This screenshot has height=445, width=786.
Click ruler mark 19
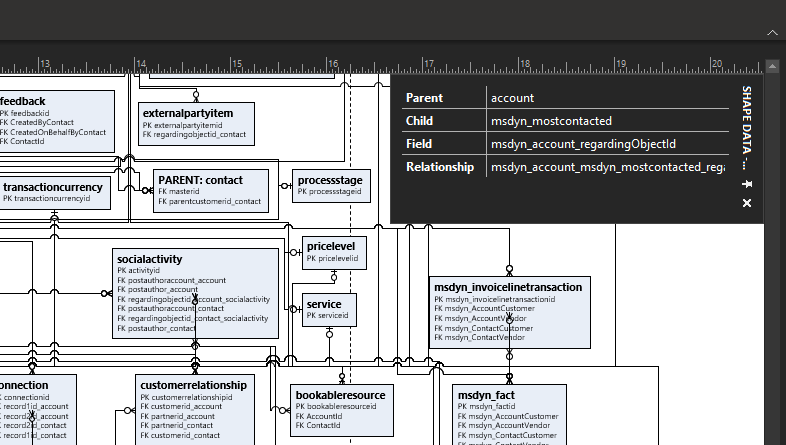621,64
